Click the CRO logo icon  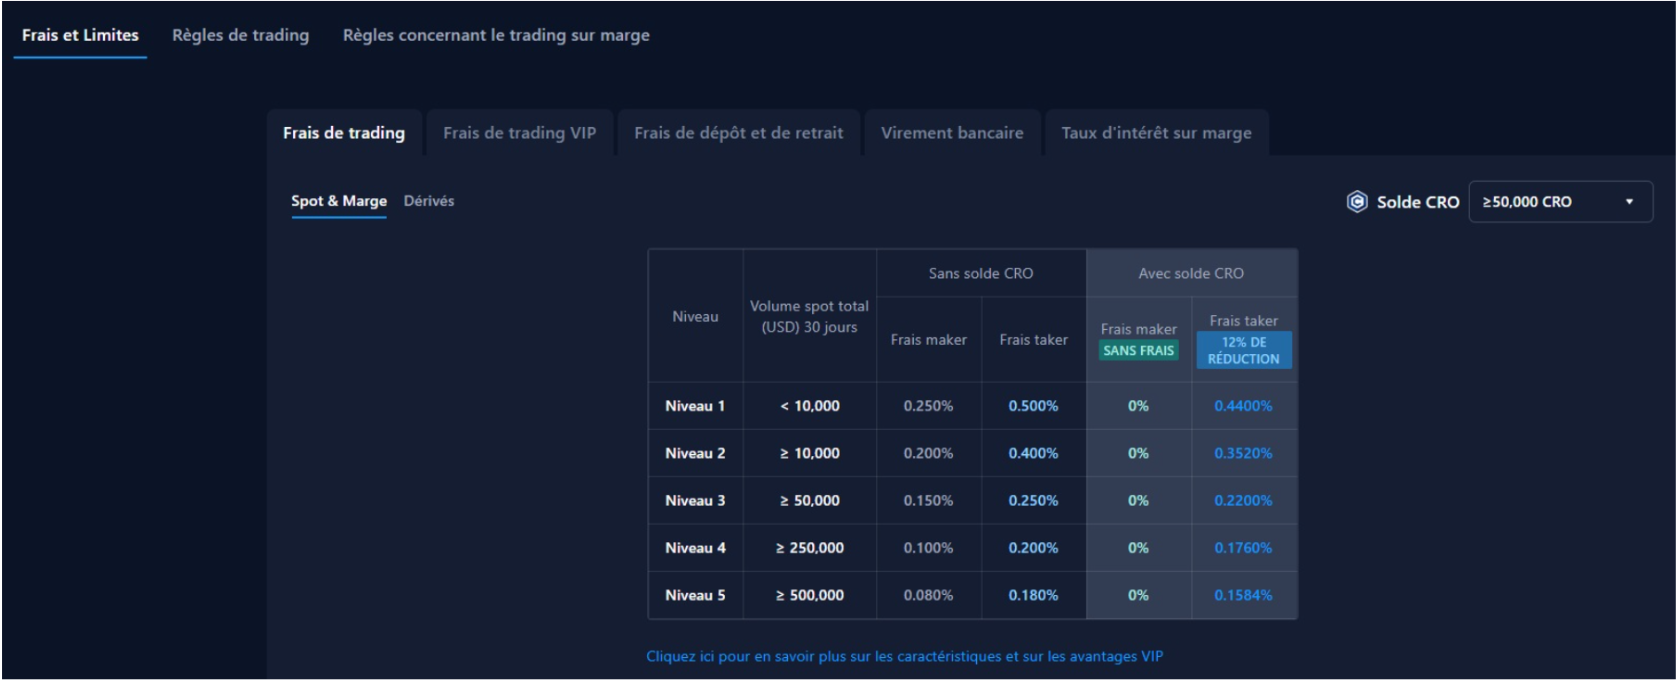1356,202
